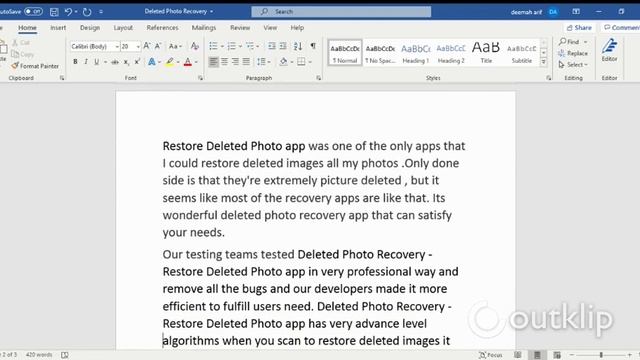The height and width of the screenshot is (360, 640).
Task: Click the Replace button
Action: pos(573,53)
